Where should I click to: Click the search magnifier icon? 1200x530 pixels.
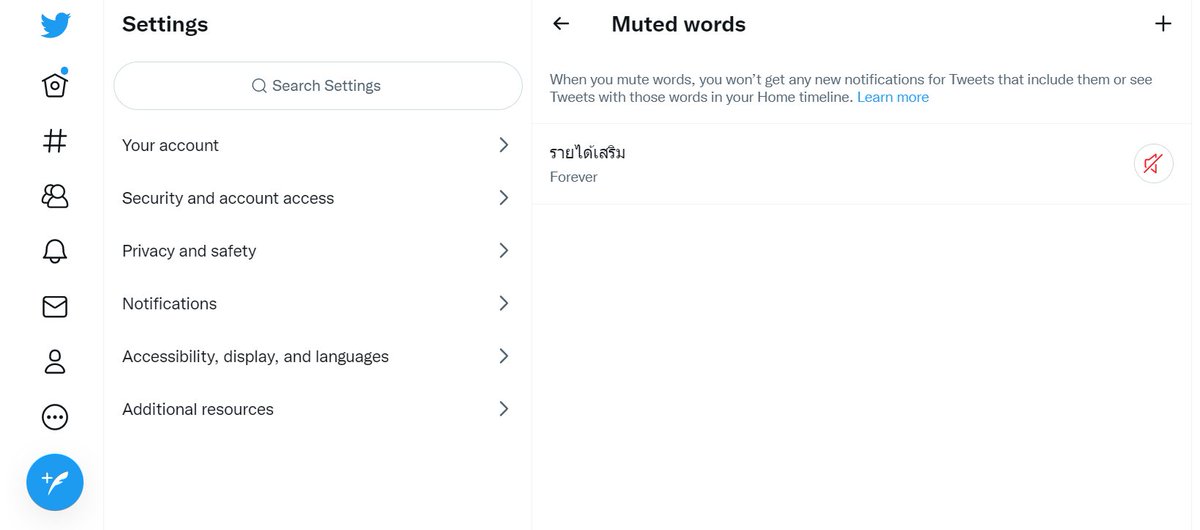[259, 86]
